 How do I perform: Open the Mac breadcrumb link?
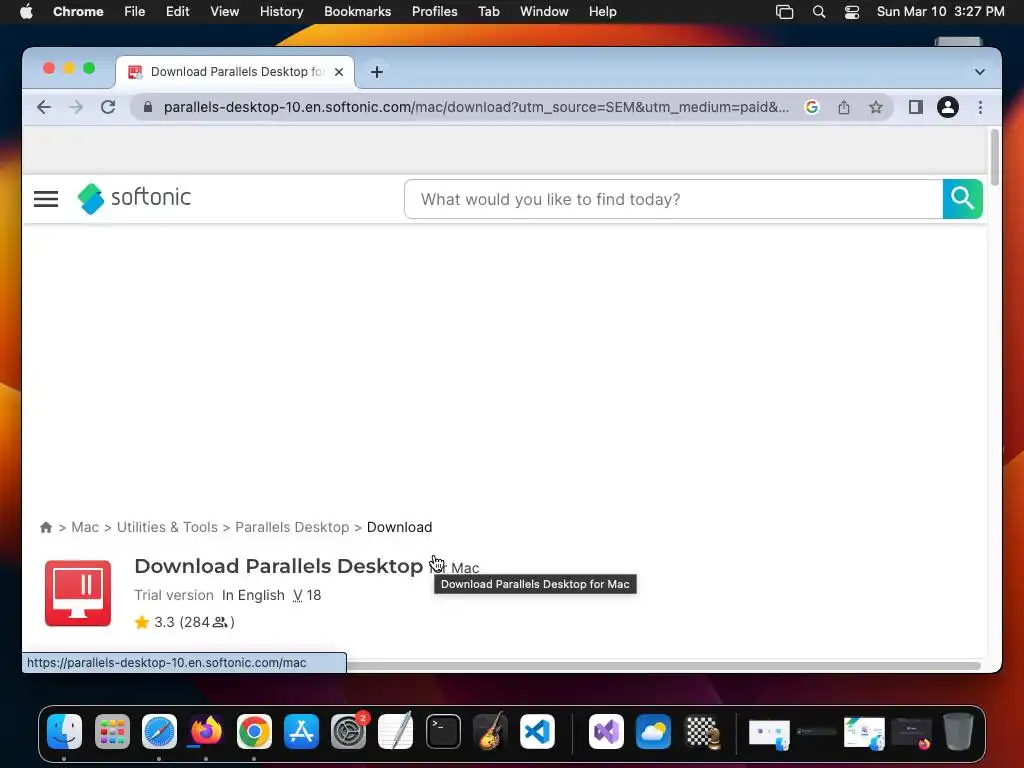[85, 527]
